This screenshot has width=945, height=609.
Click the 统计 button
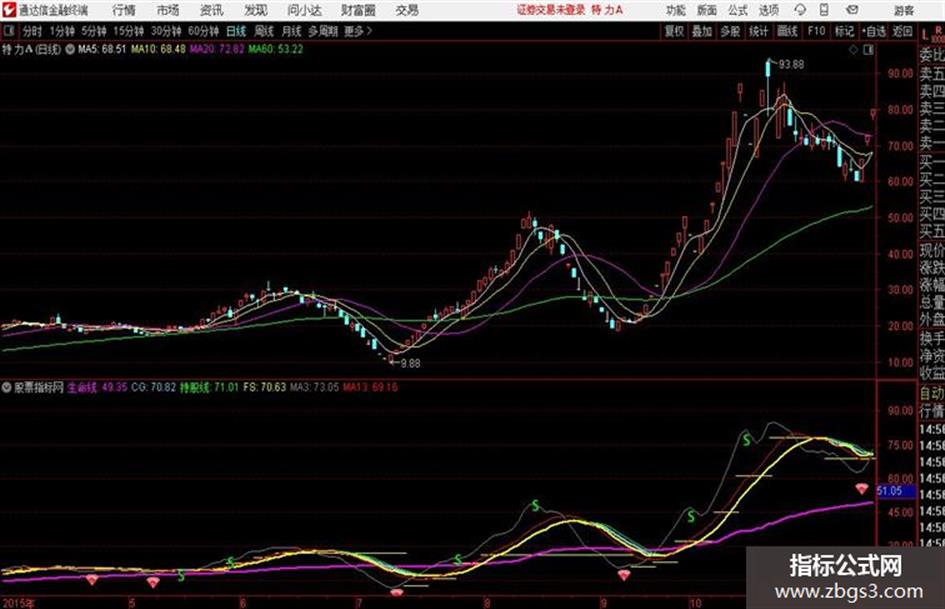(x=759, y=31)
